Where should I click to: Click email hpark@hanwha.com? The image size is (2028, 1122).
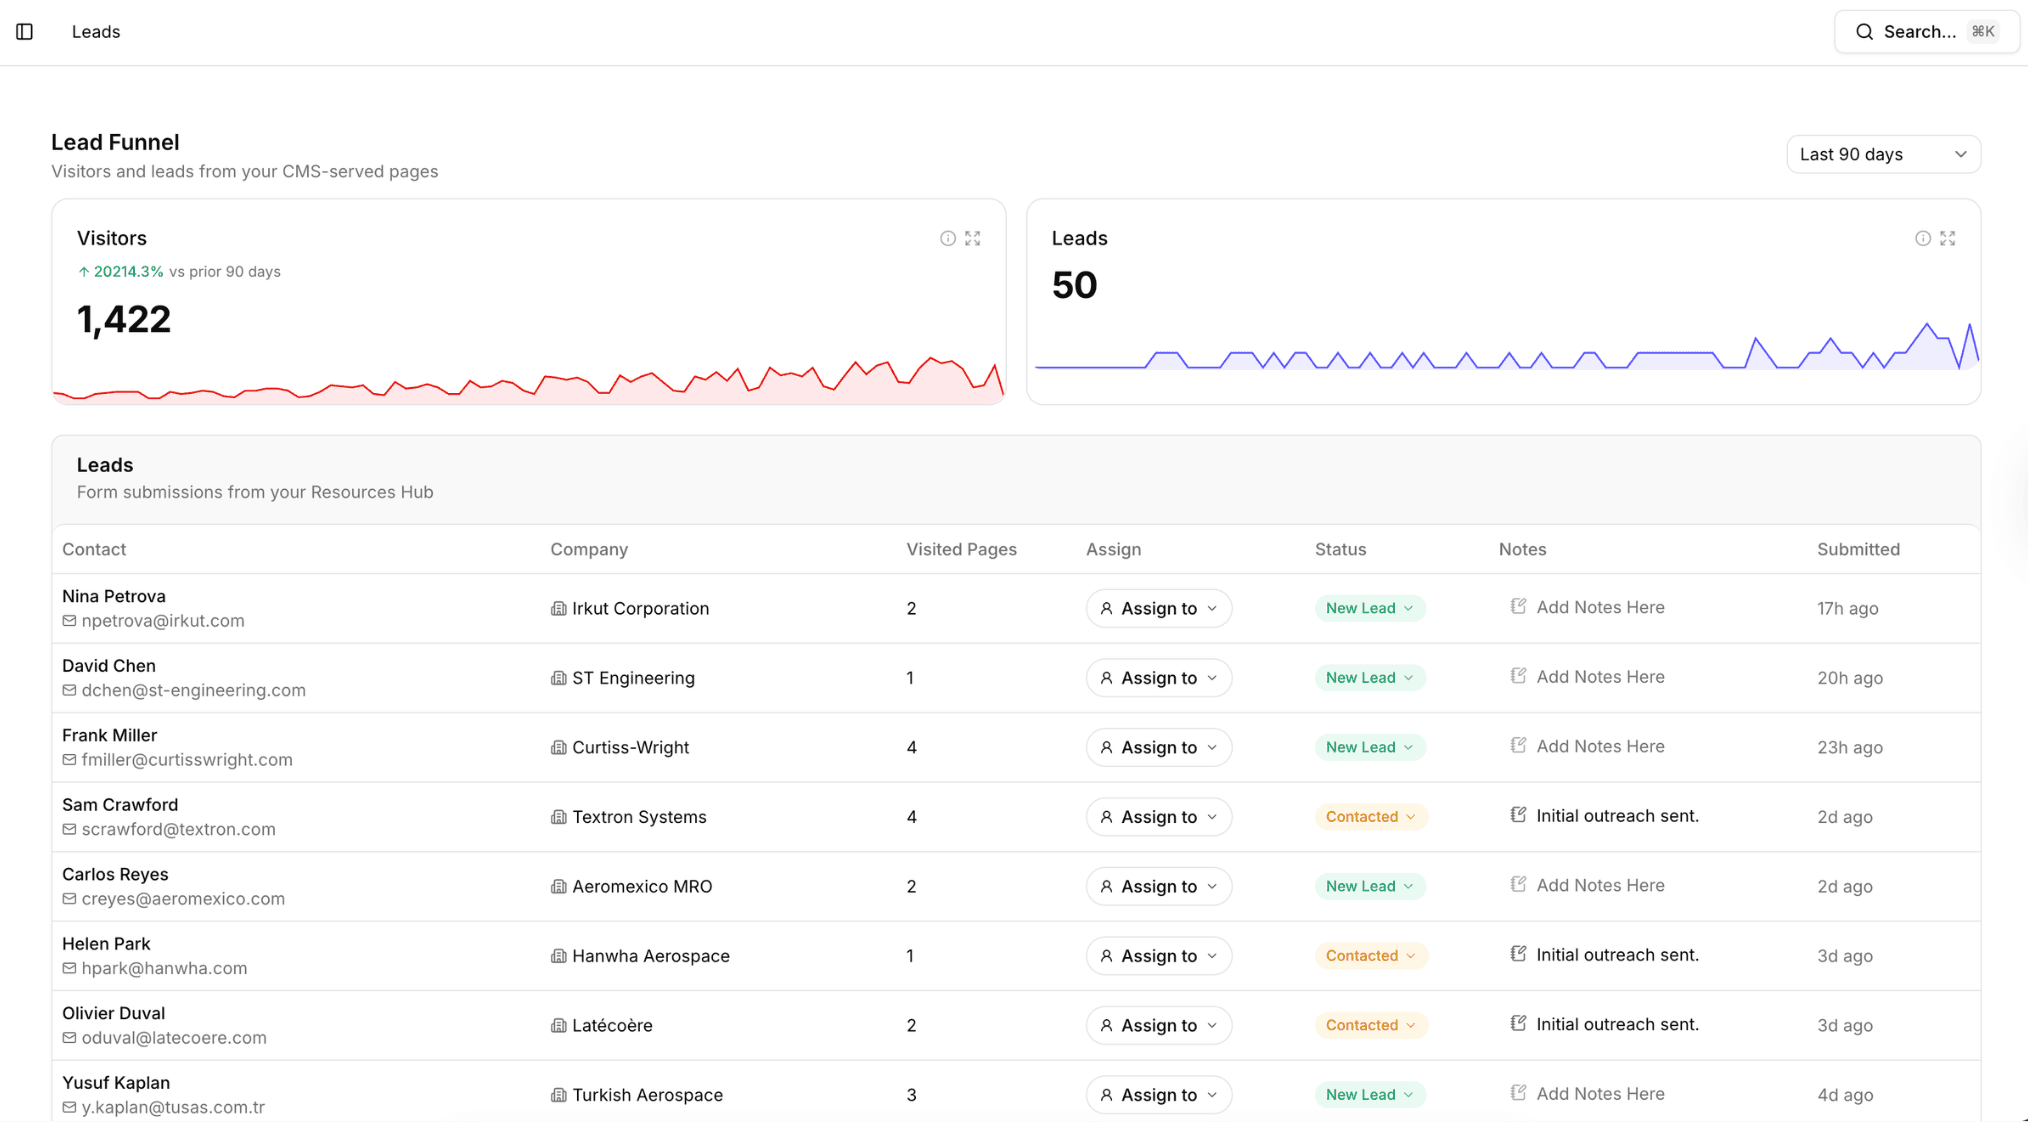pos(164,968)
